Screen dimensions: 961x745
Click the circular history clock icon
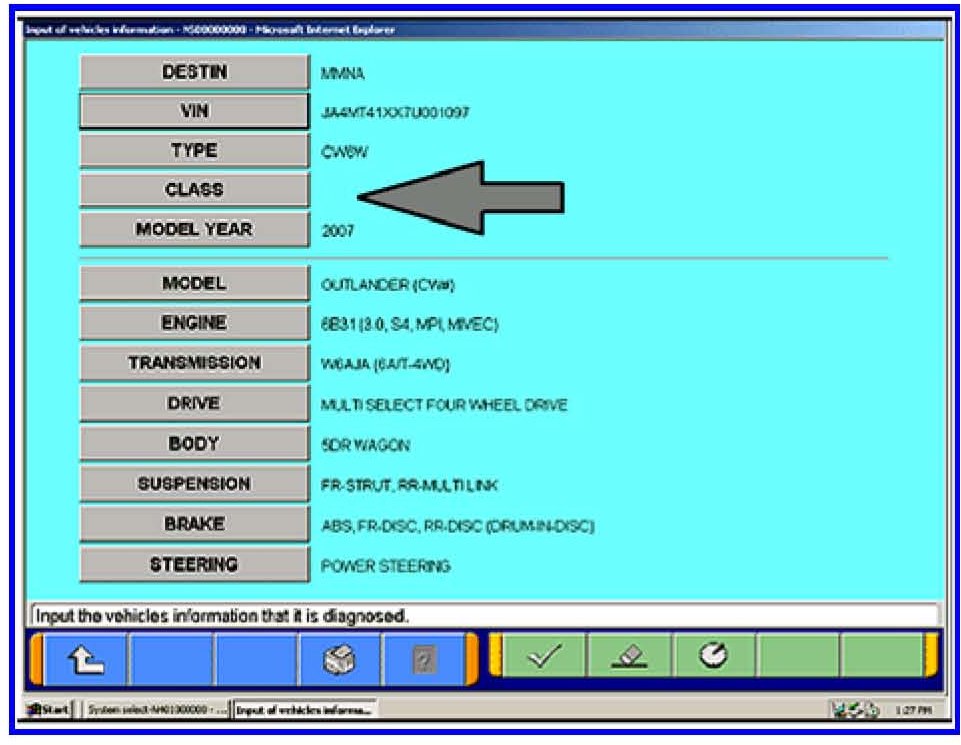(712, 660)
